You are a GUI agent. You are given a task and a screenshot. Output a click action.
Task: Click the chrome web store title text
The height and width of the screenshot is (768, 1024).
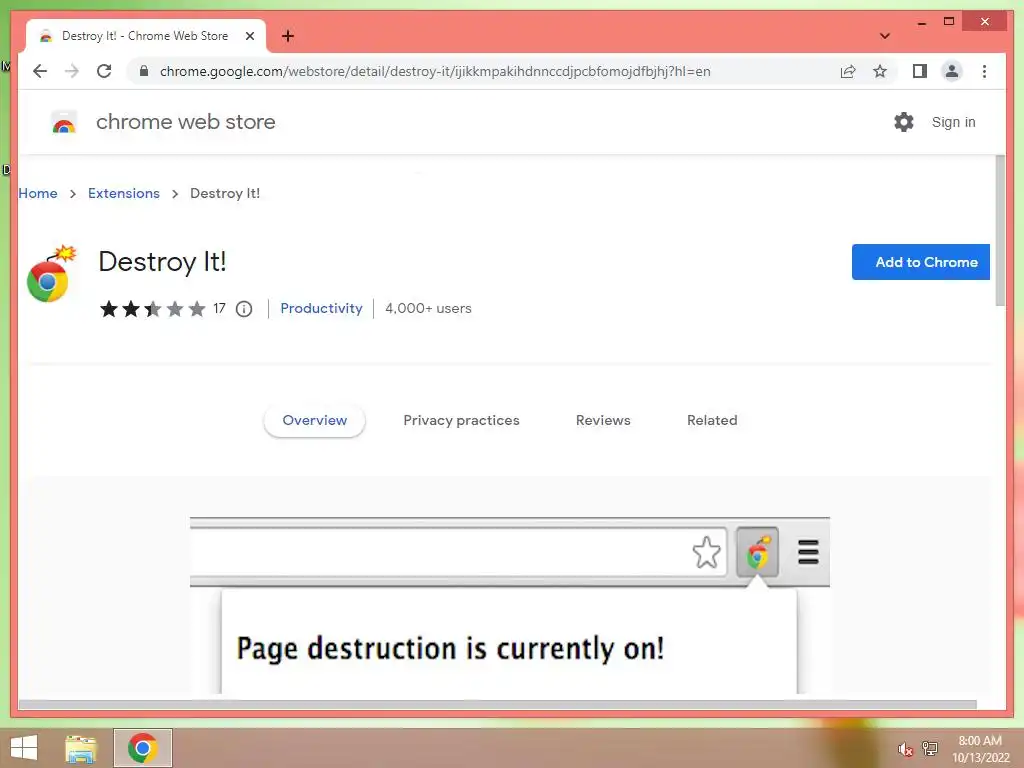pos(185,122)
